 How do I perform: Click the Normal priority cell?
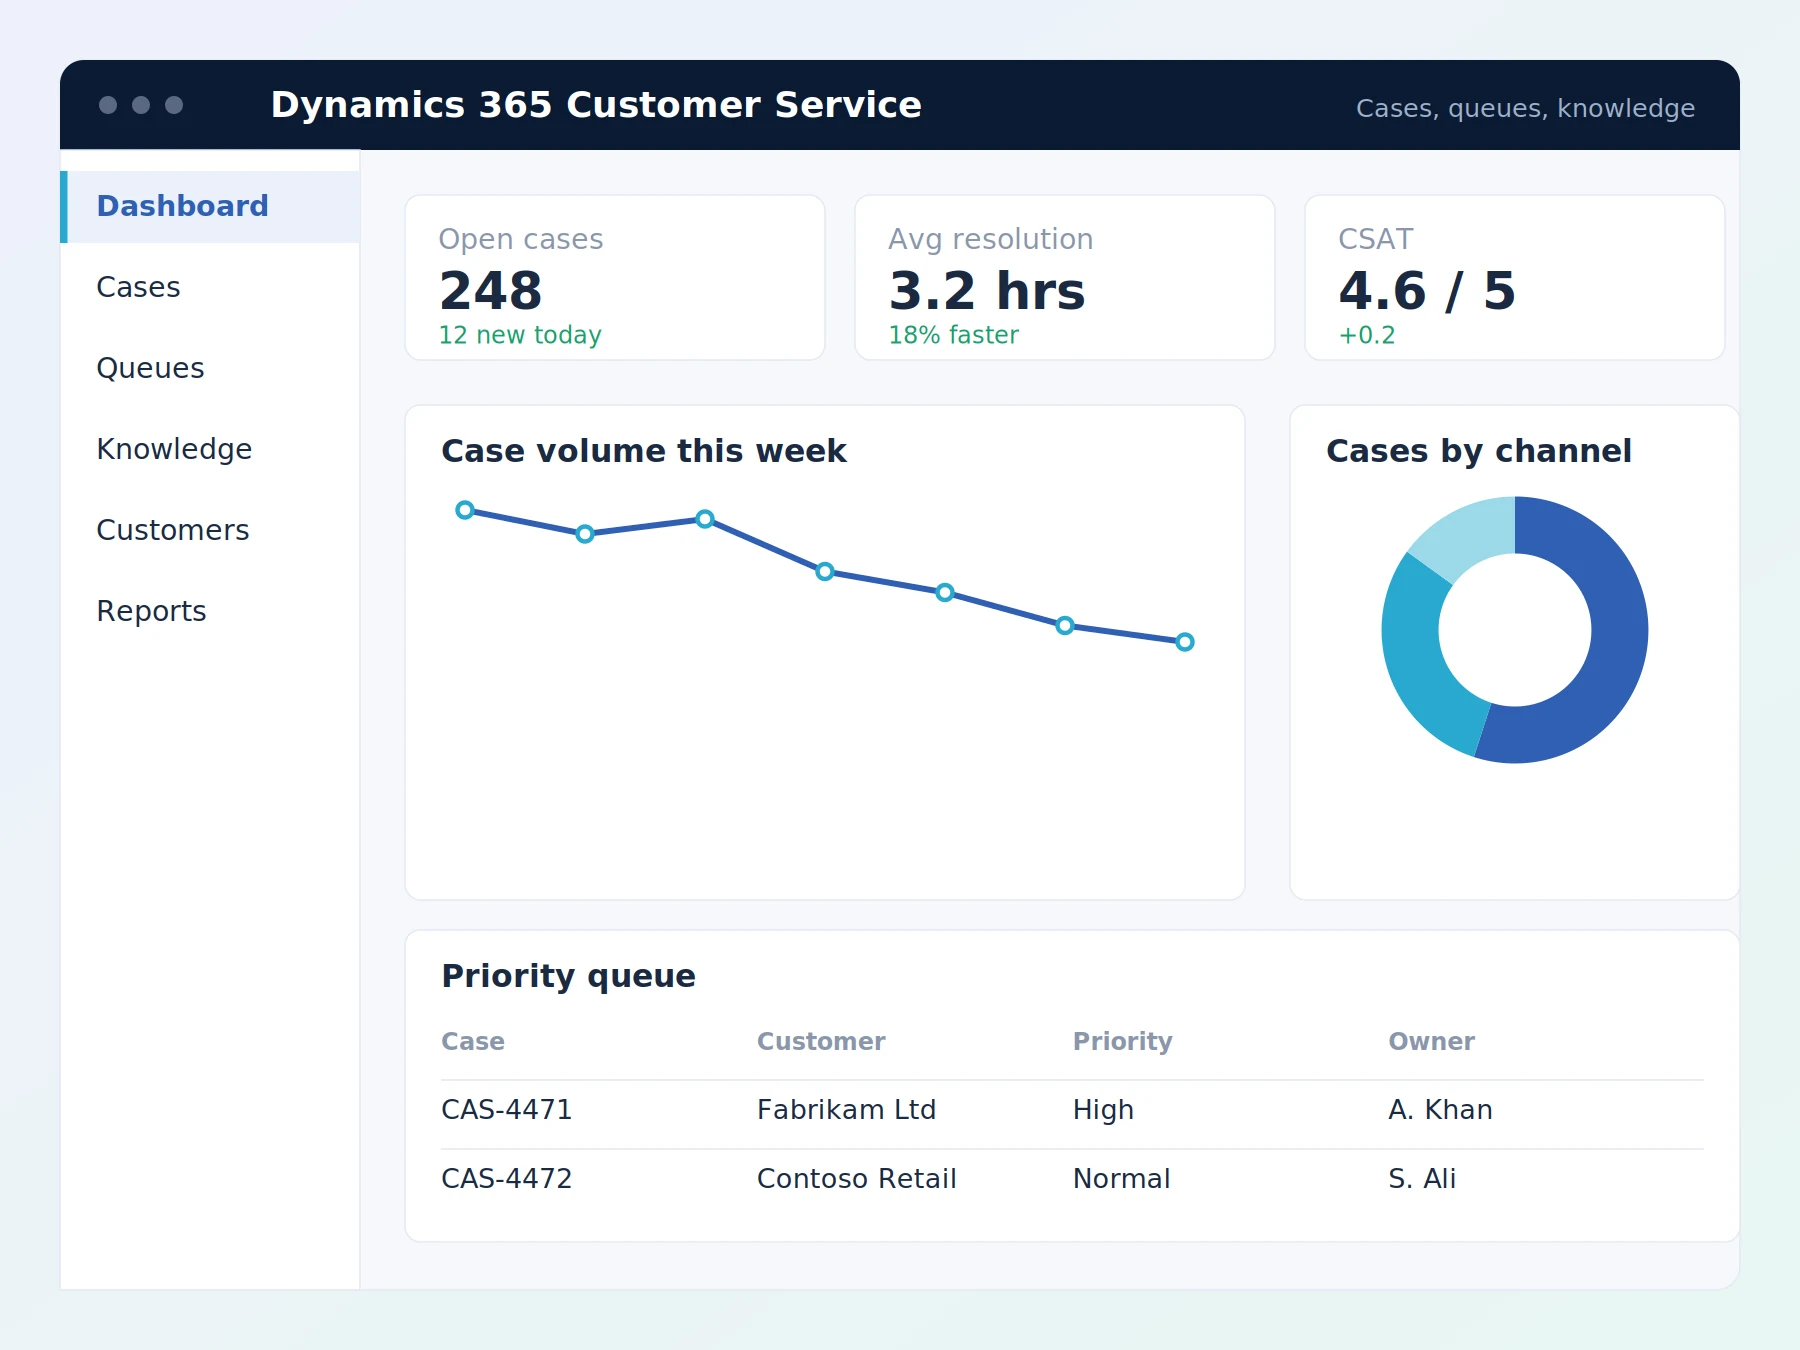pos(1121,1179)
